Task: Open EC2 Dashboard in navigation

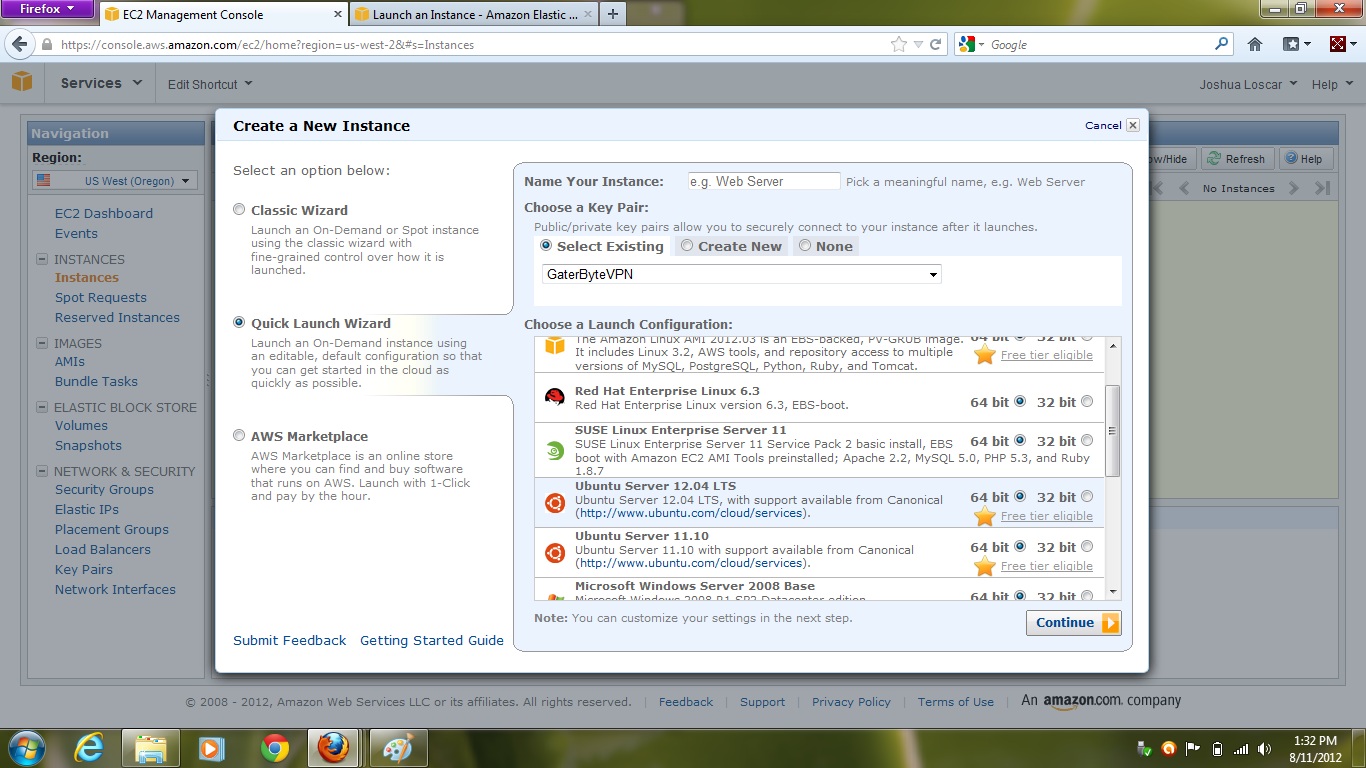Action: [104, 213]
